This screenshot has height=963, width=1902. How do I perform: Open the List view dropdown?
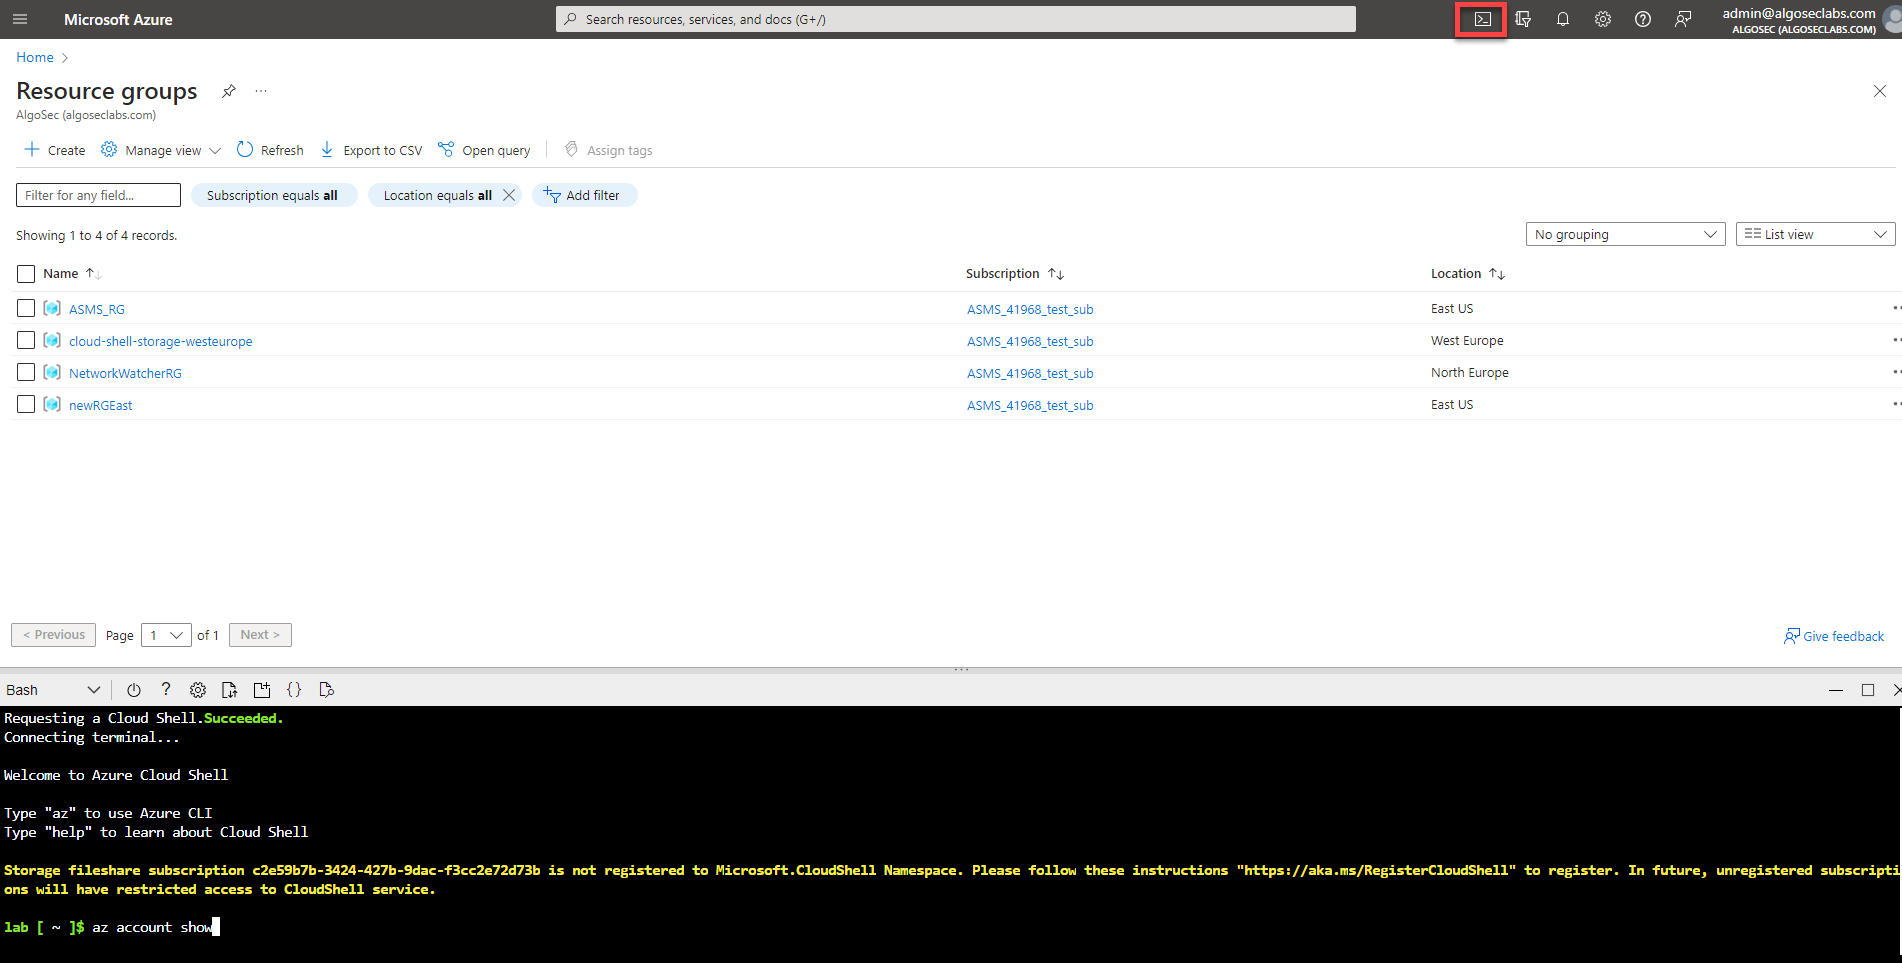[1815, 234]
